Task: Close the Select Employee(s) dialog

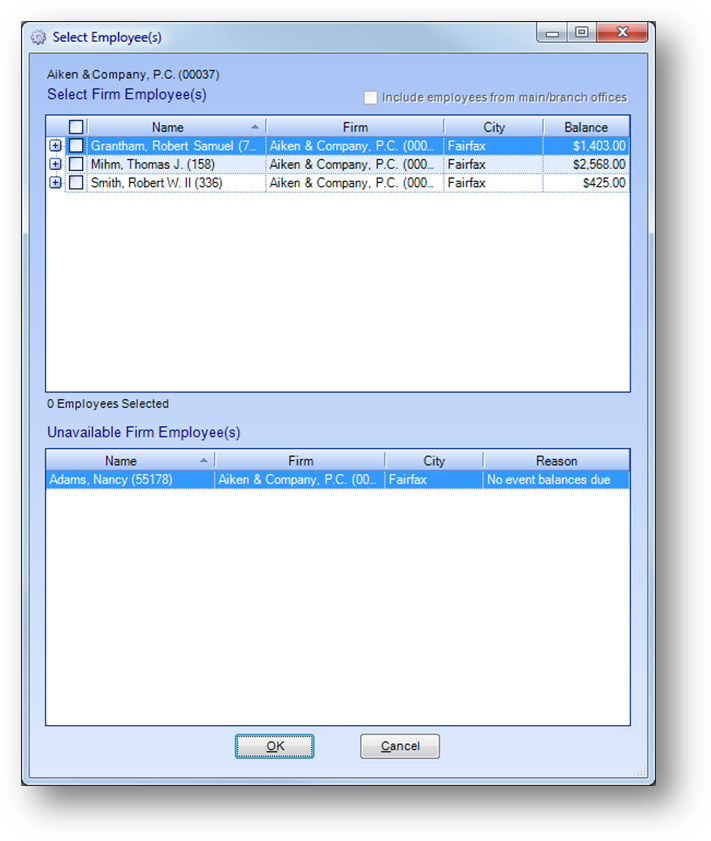Action: 622,33
